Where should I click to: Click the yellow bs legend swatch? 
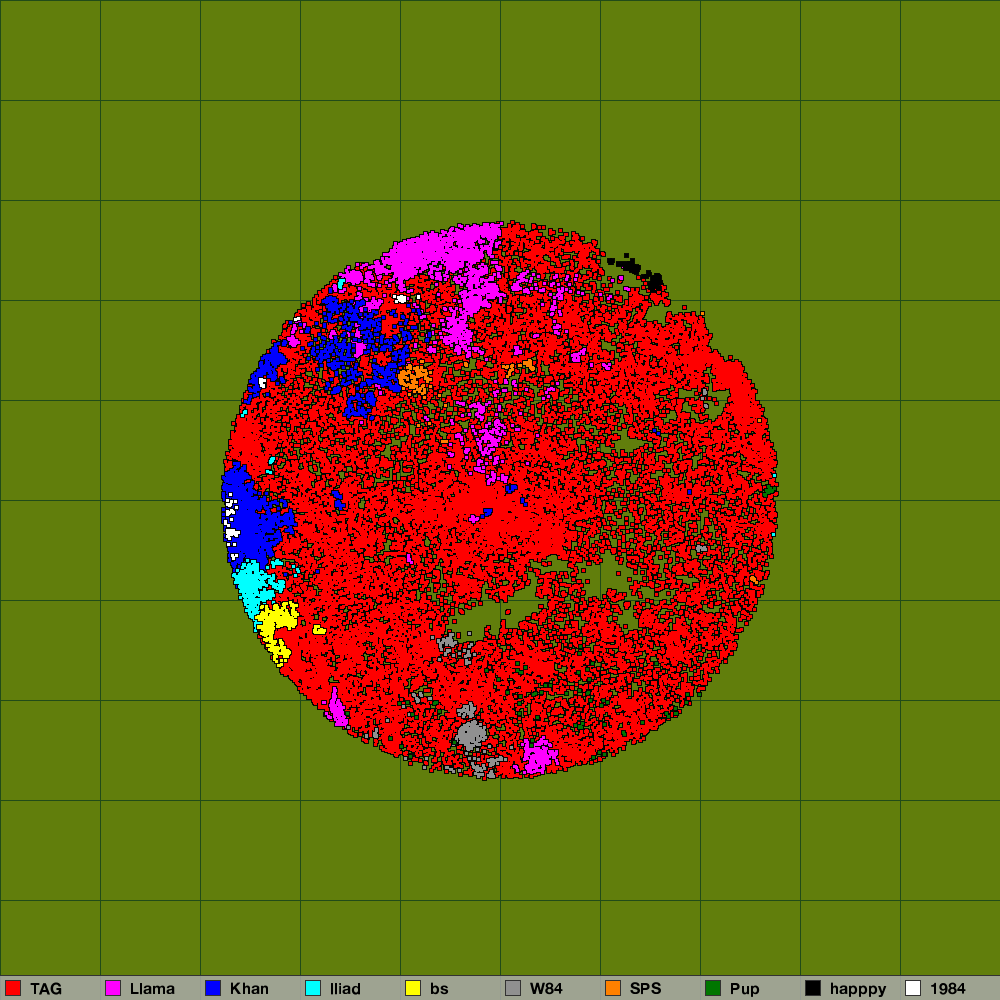[413, 988]
